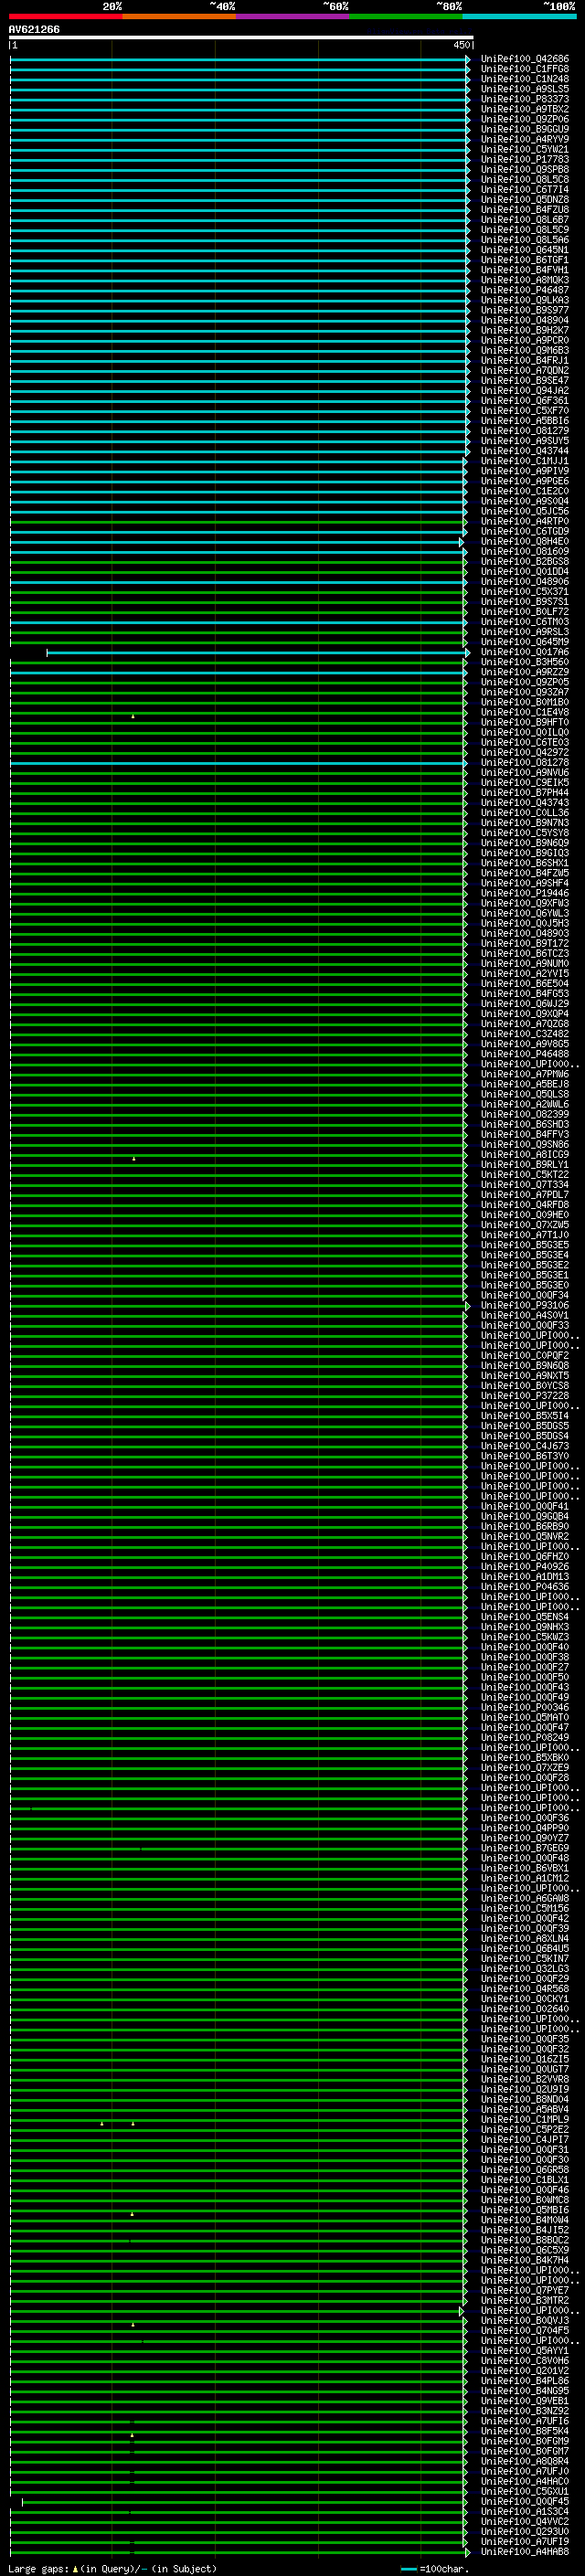Click the UniRef100_Q8L5C8 entry
Viewport: 585px width, 2576px height.
click(524, 180)
